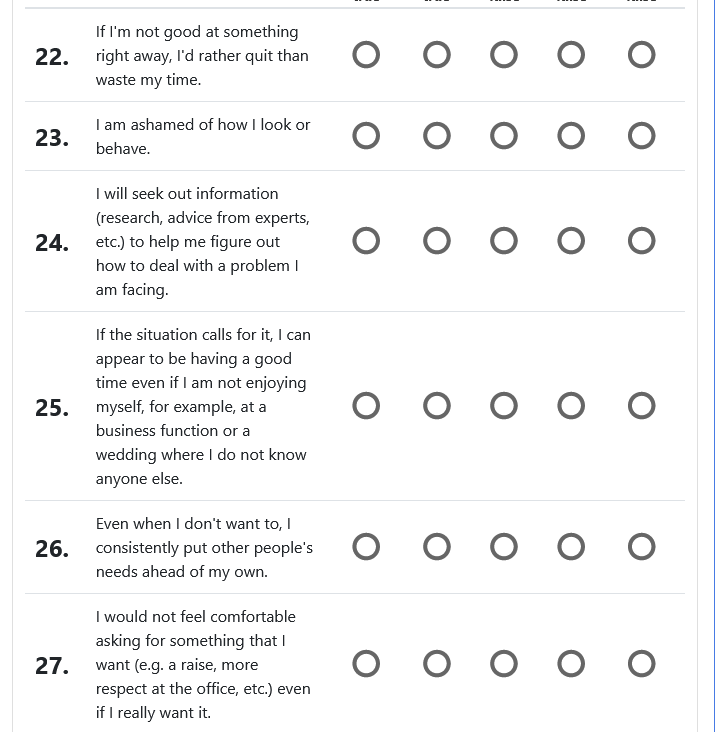Select first radio option for question 22
Image resolution: width=715 pixels, height=732 pixels.
coord(366,55)
